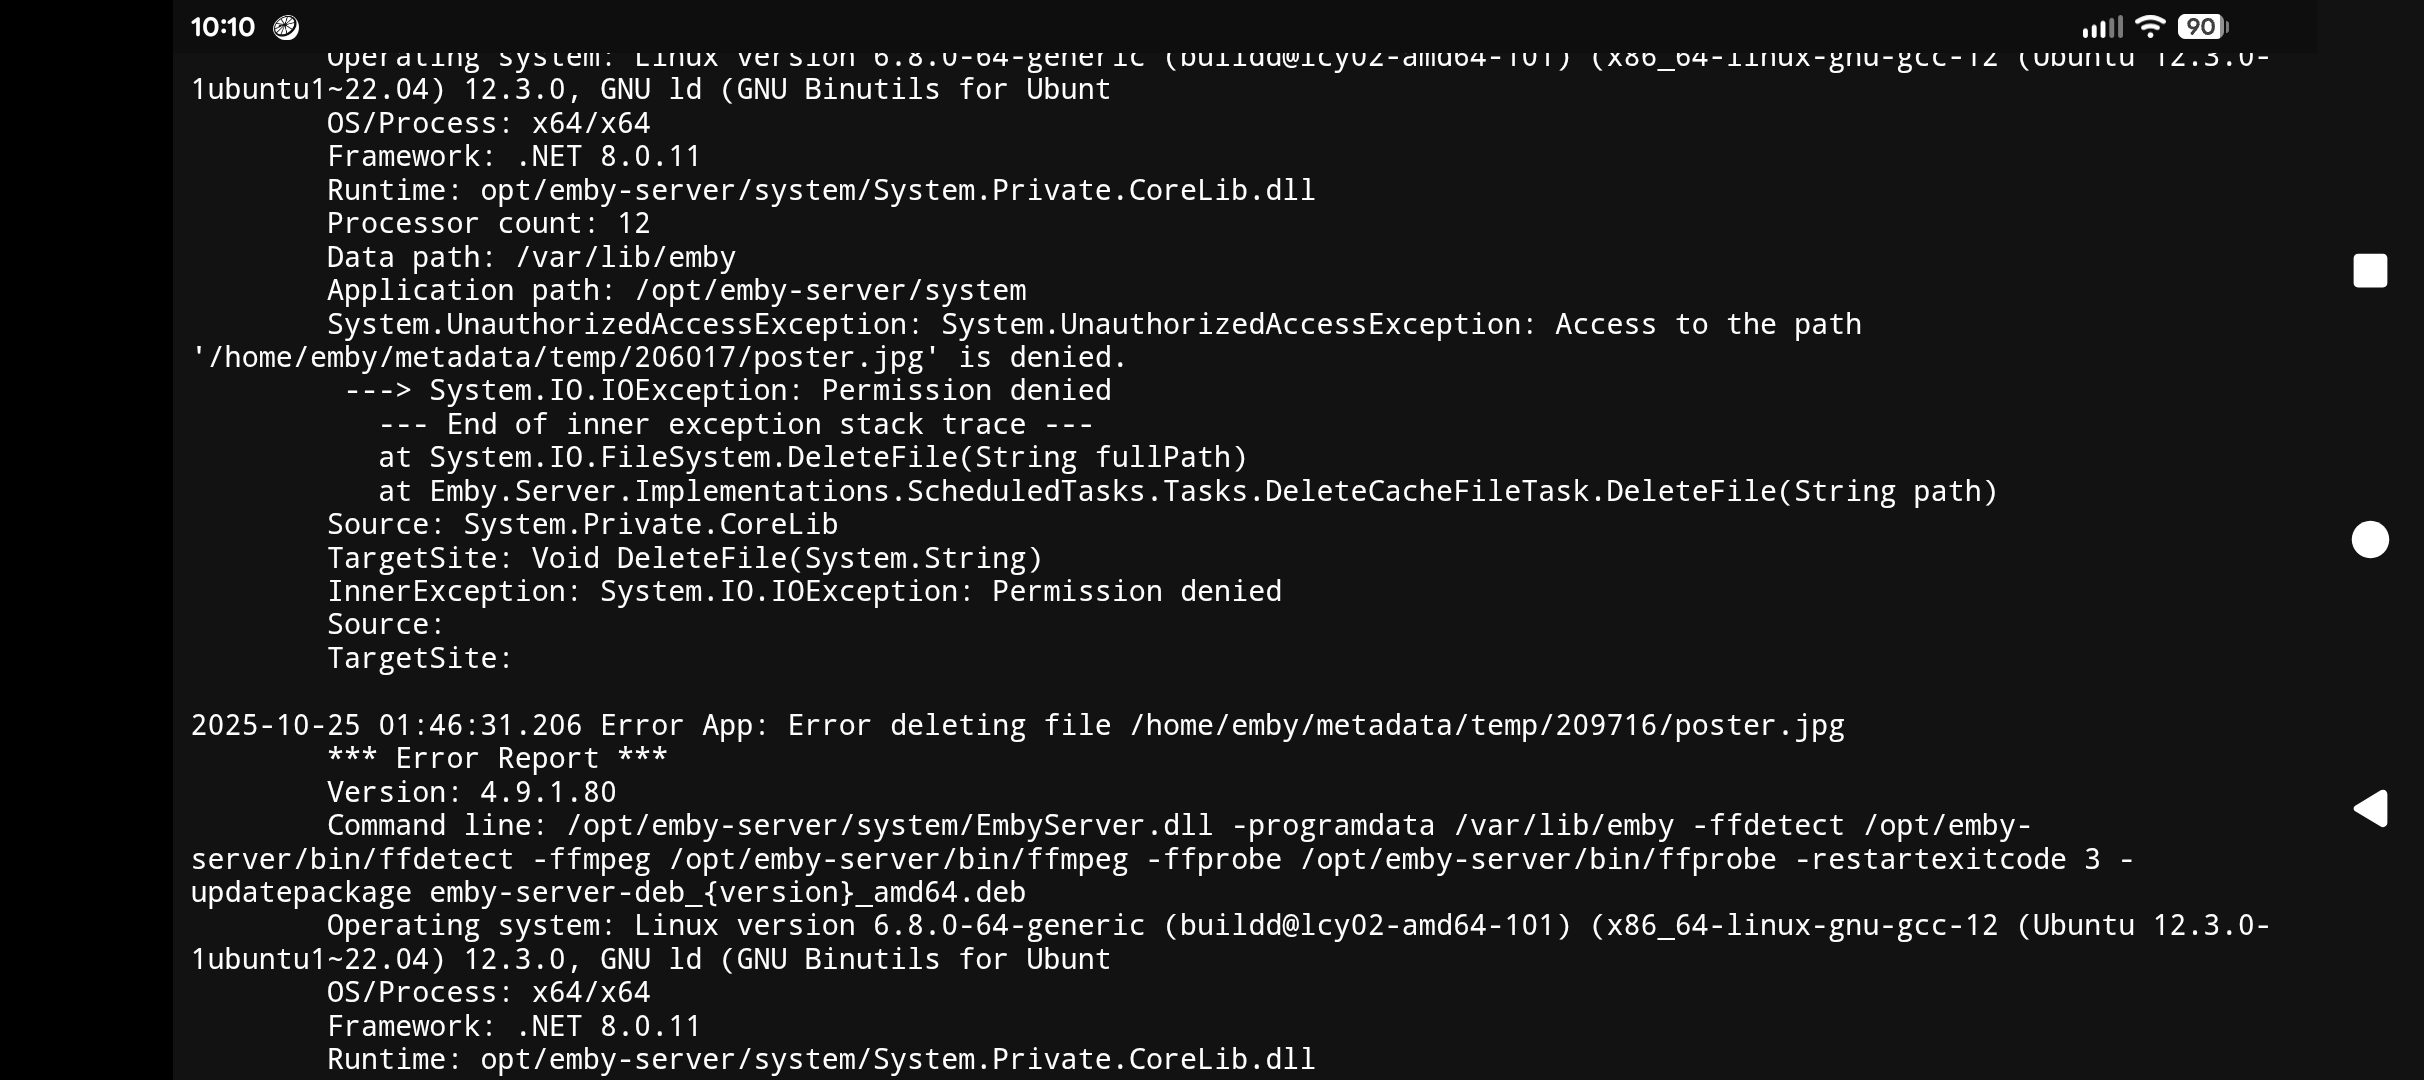The width and height of the screenshot is (2424, 1080).
Task: Select the "Data path: /var/lib/emby" line
Action: (x=531, y=257)
